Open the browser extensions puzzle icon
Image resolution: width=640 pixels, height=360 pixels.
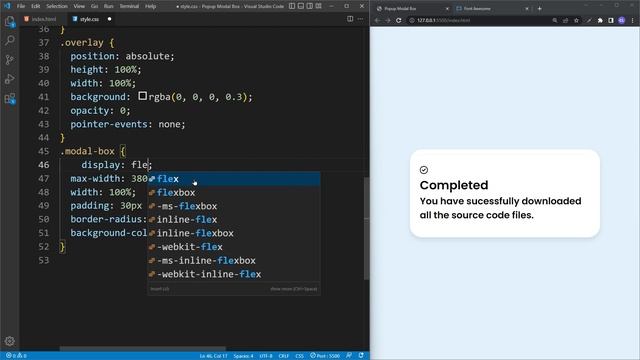pos(600,20)
